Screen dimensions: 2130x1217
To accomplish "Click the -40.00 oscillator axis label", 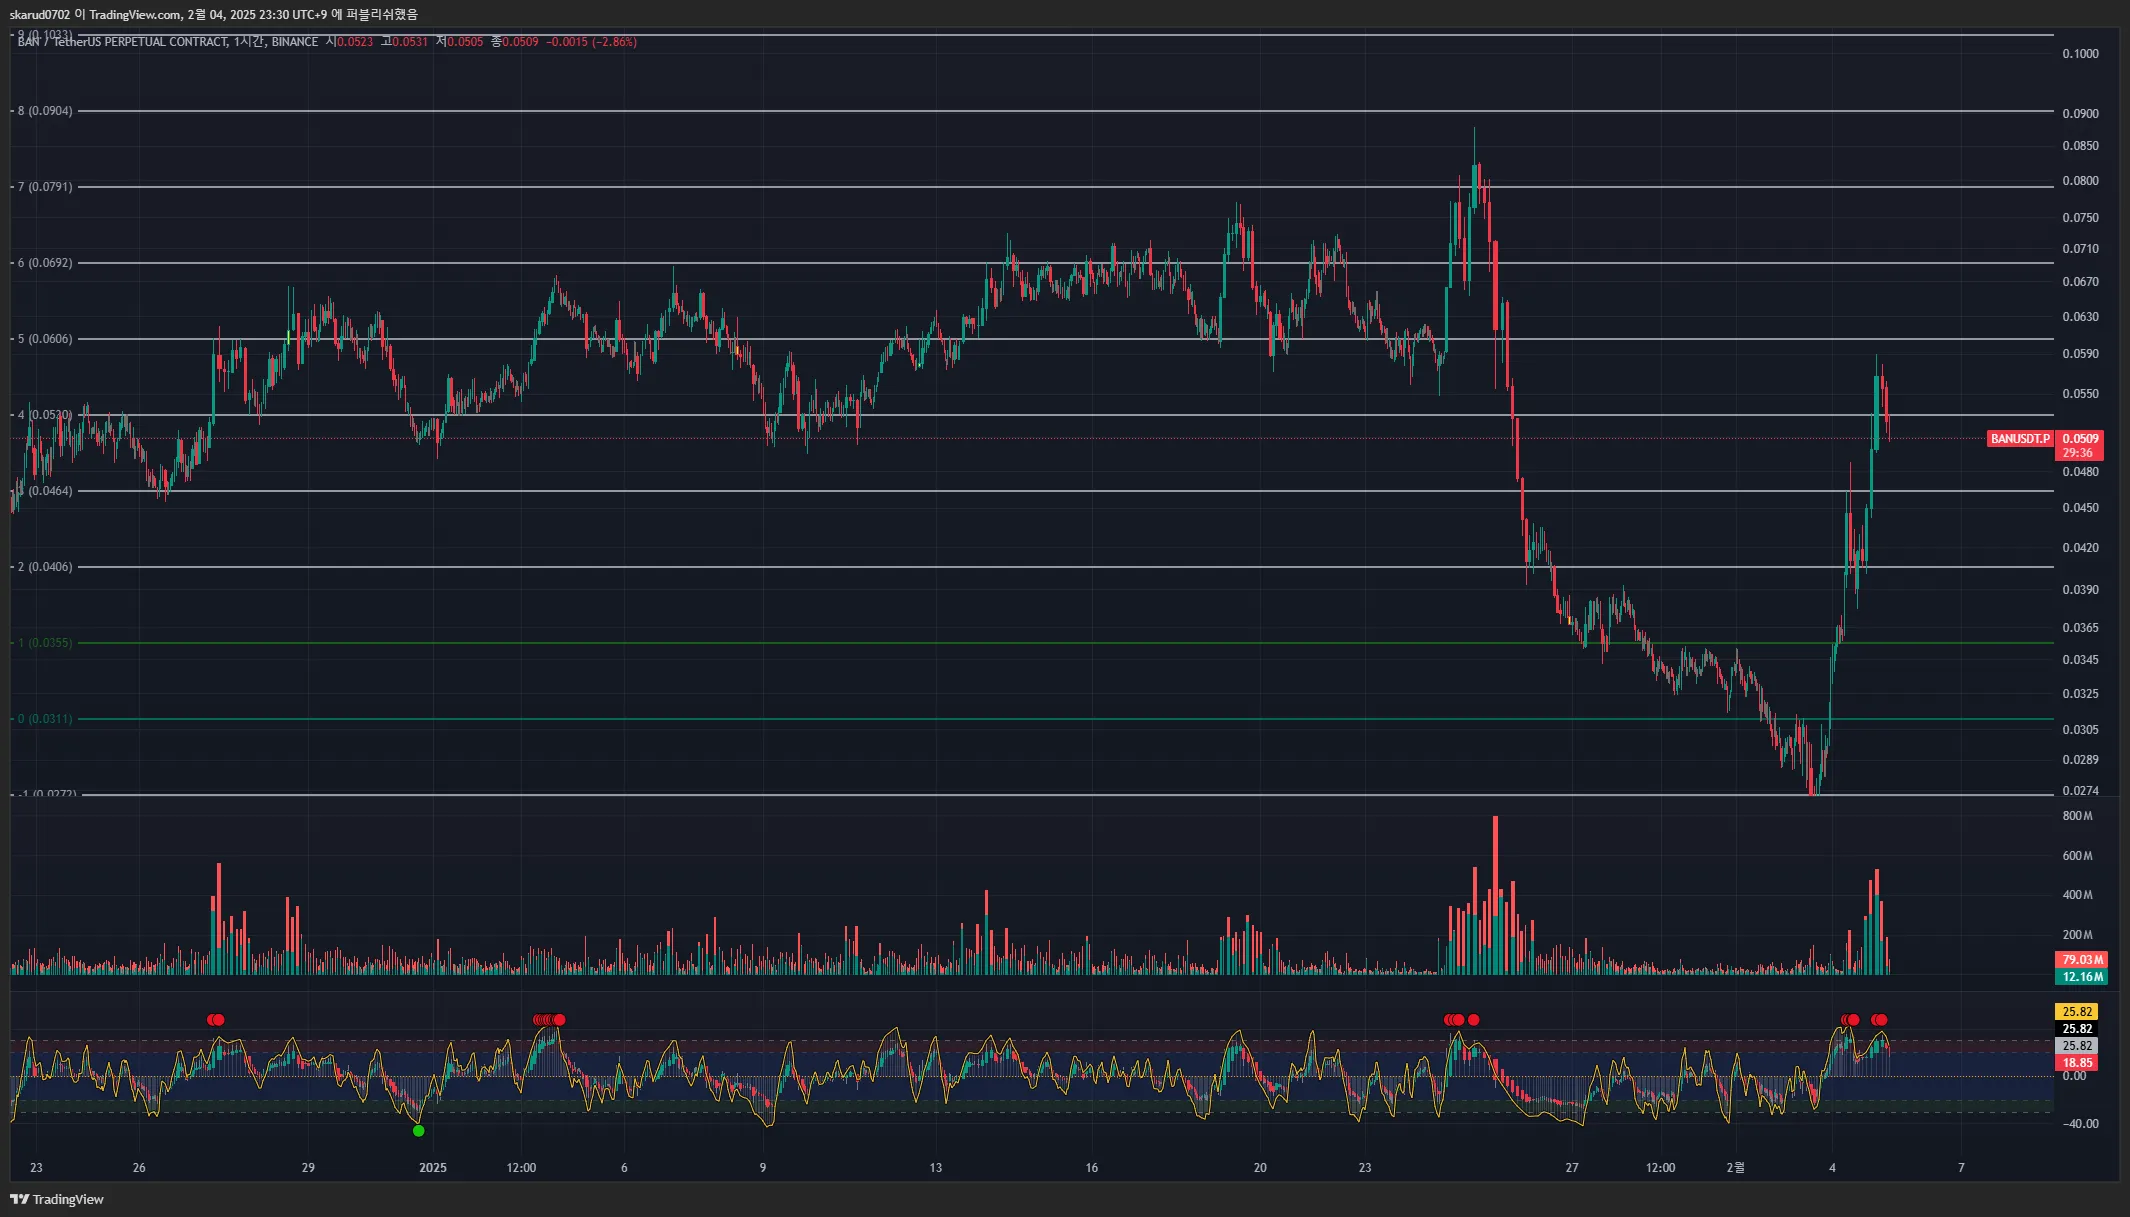I will tap(2080, 1124).
